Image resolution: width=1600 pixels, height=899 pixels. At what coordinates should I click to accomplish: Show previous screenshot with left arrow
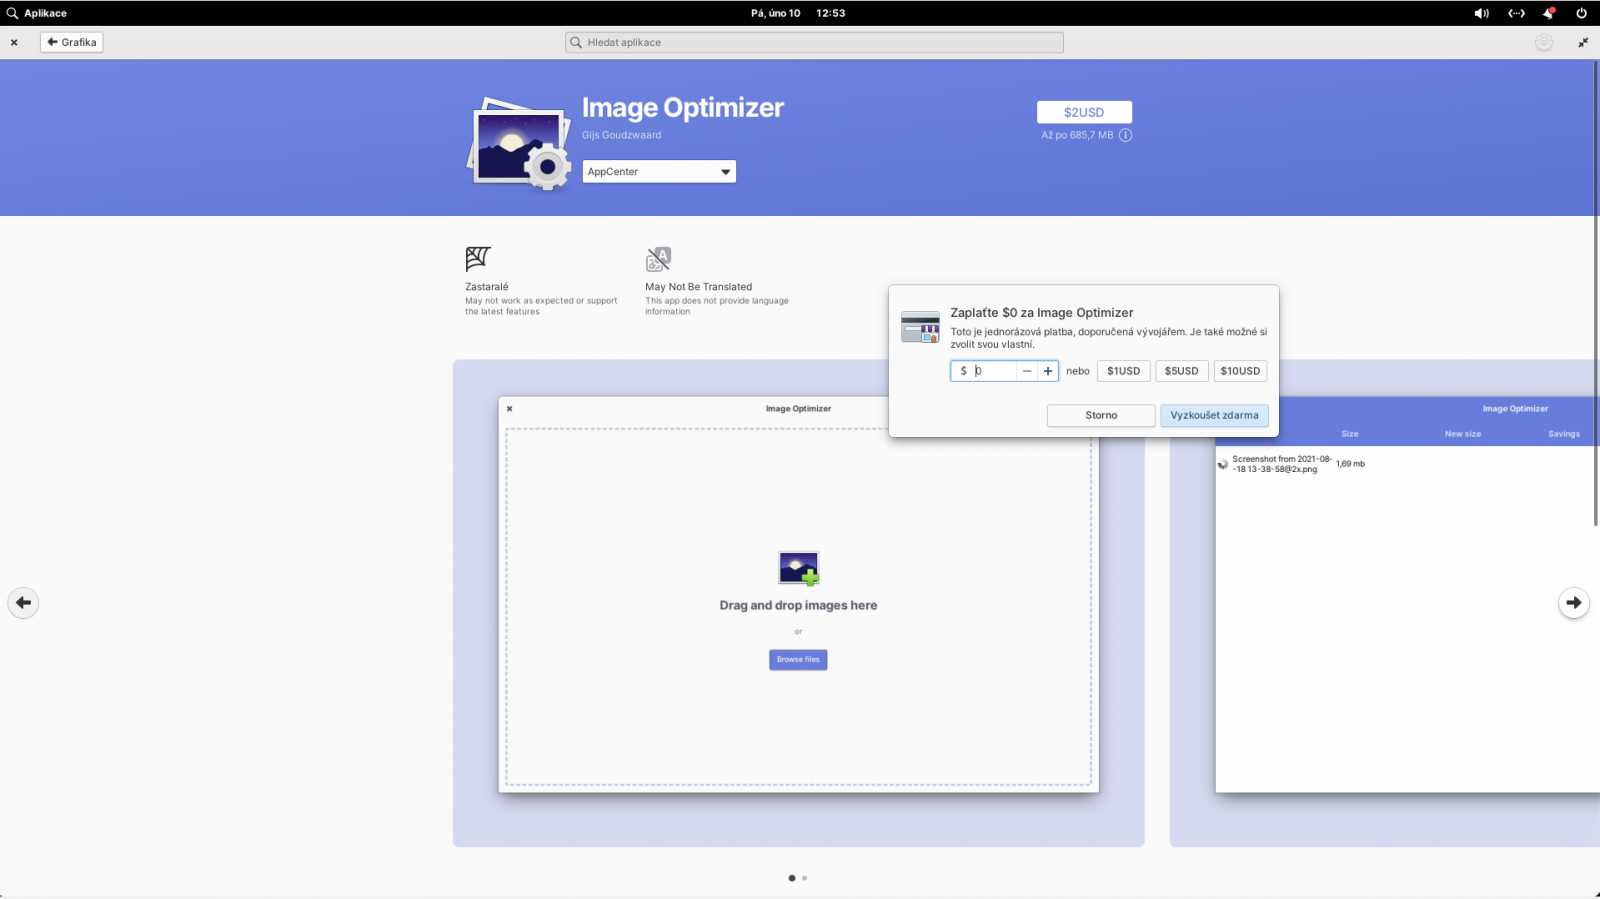coord(23,602)
